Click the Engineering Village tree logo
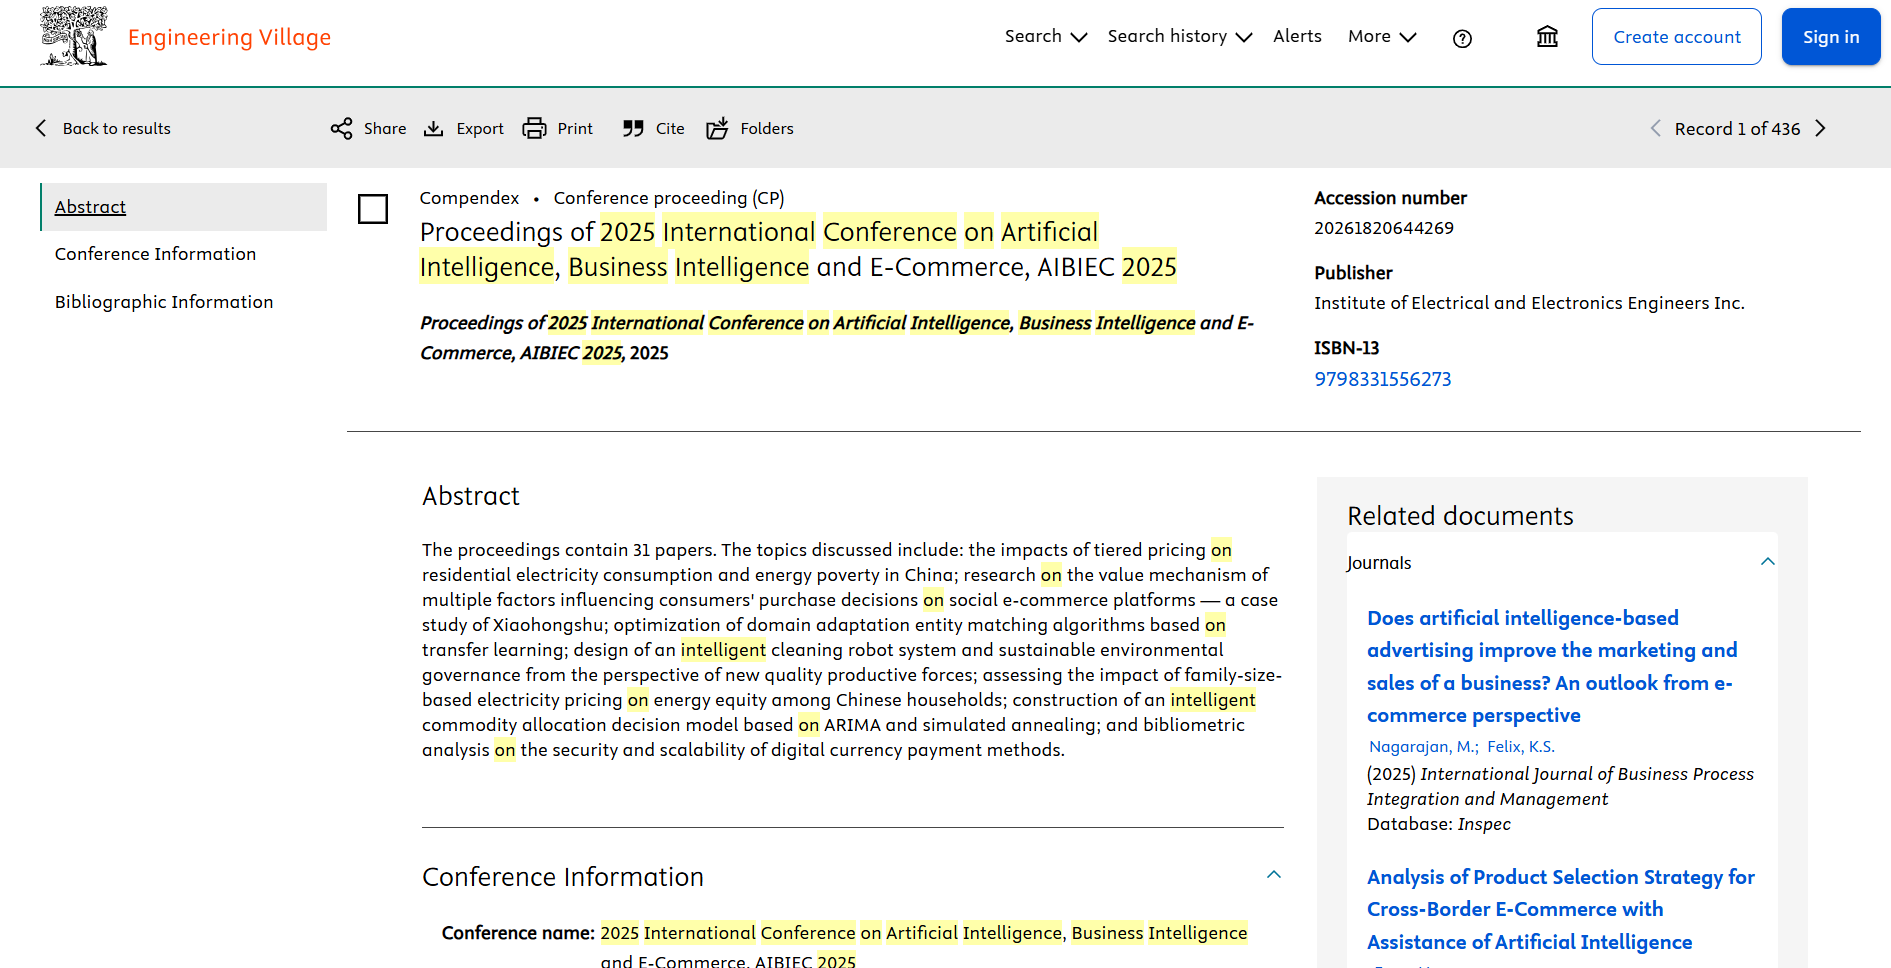The width and height of the screenshot is (1891, 968). click(73, 37)
